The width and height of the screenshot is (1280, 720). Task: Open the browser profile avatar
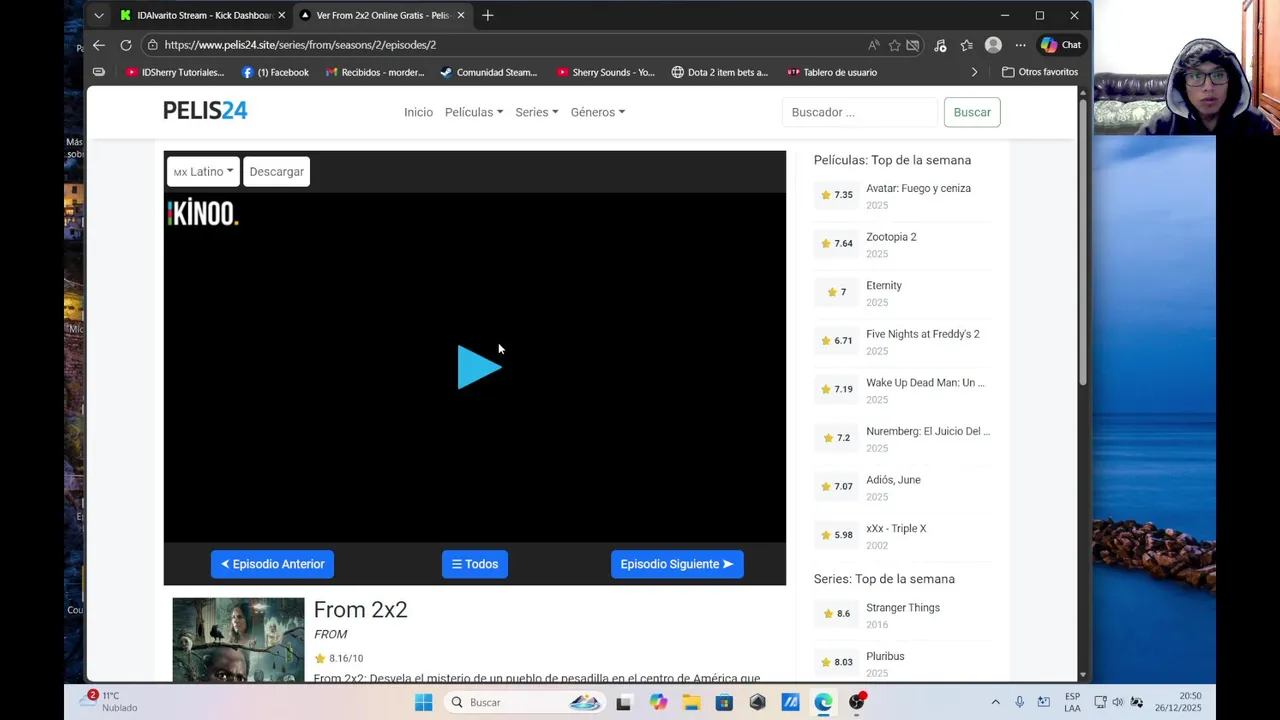(x=993, y=45)
